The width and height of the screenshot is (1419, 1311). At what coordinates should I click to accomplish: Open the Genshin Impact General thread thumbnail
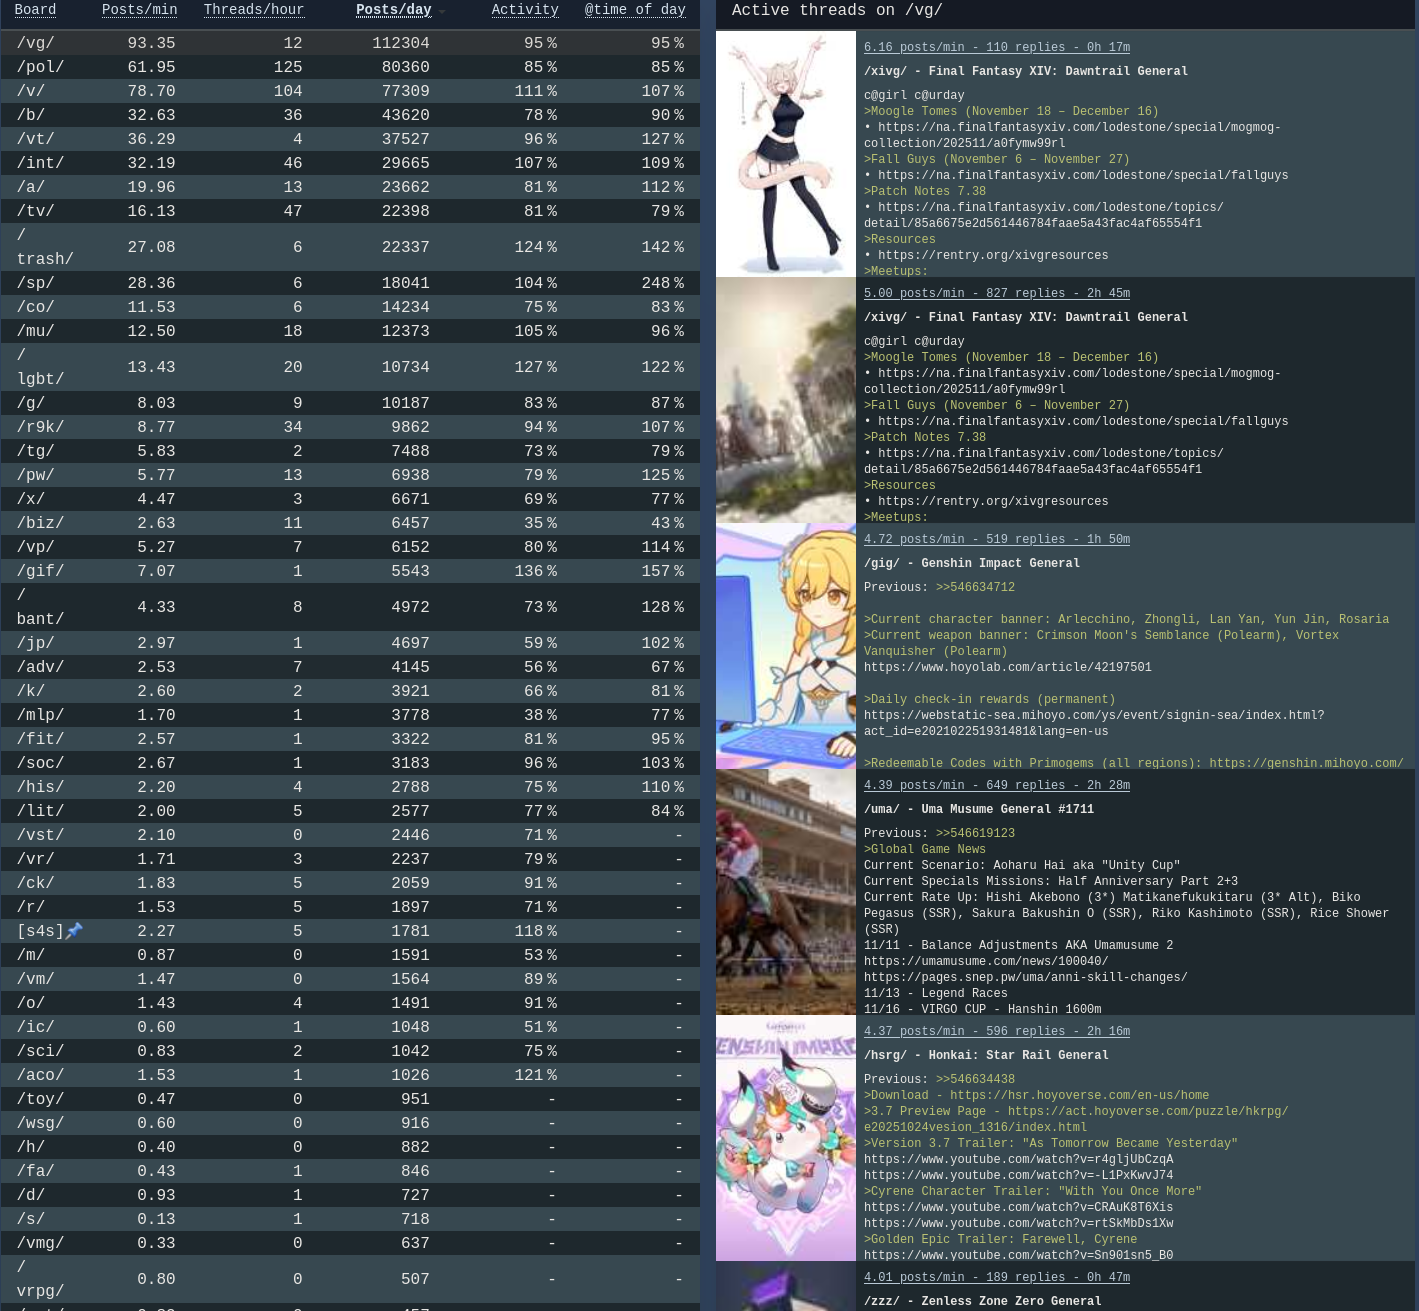coord(786,646)
